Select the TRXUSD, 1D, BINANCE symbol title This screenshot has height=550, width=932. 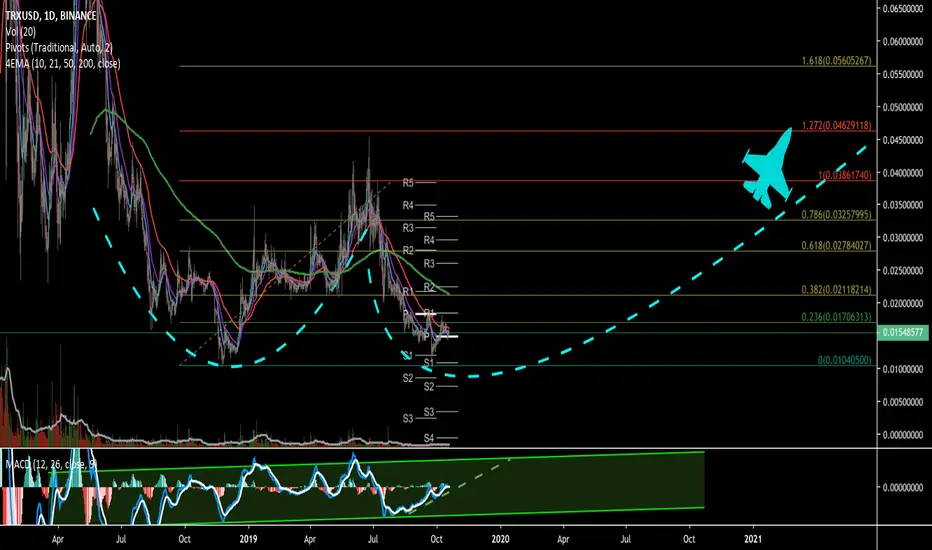(51, 16)
